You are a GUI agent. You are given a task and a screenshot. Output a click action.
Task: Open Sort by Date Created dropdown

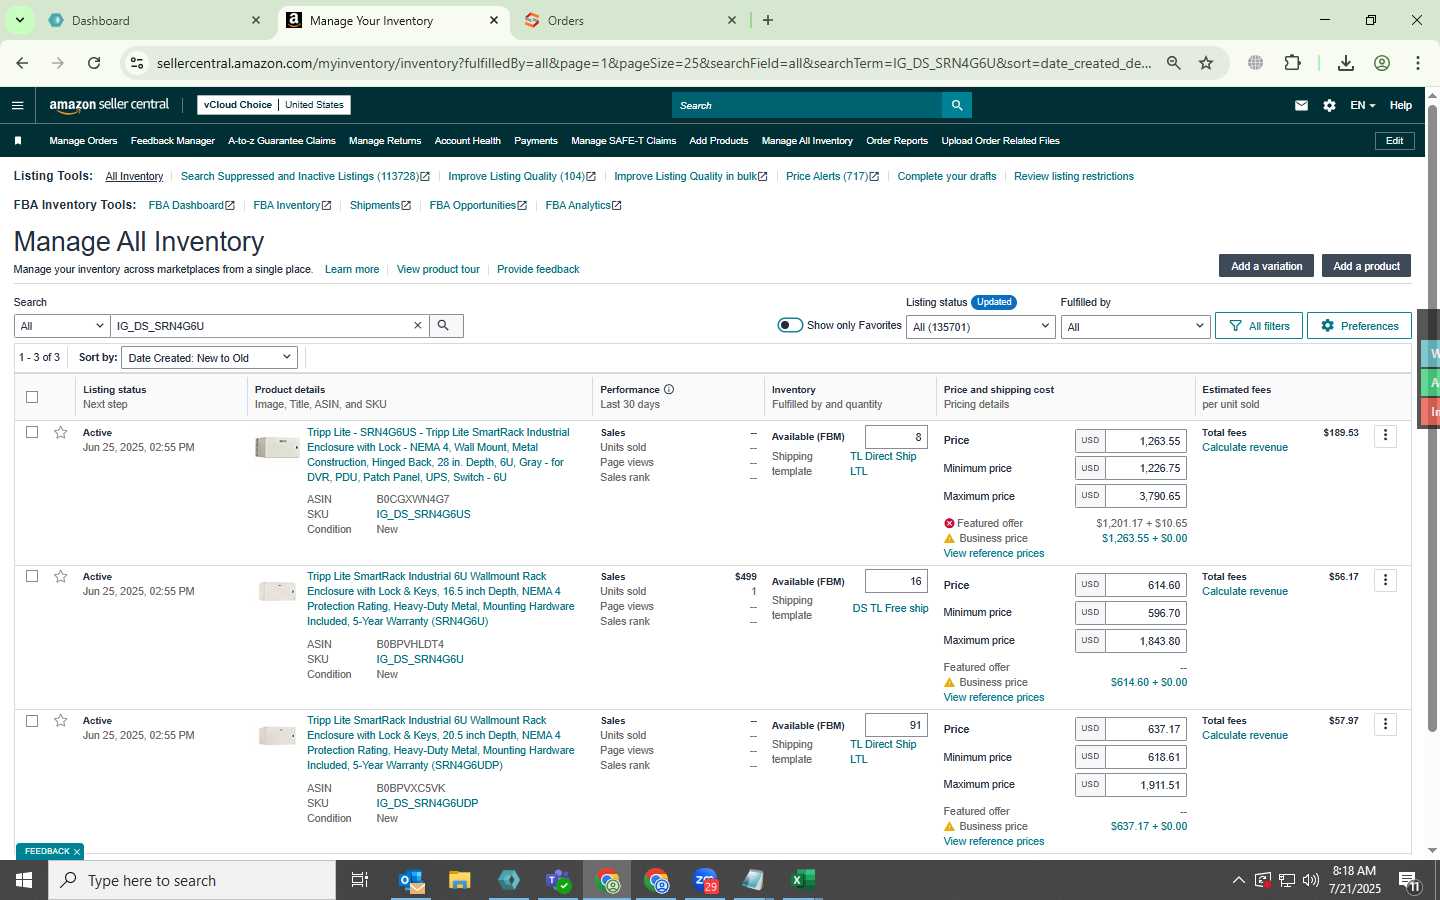210,357
